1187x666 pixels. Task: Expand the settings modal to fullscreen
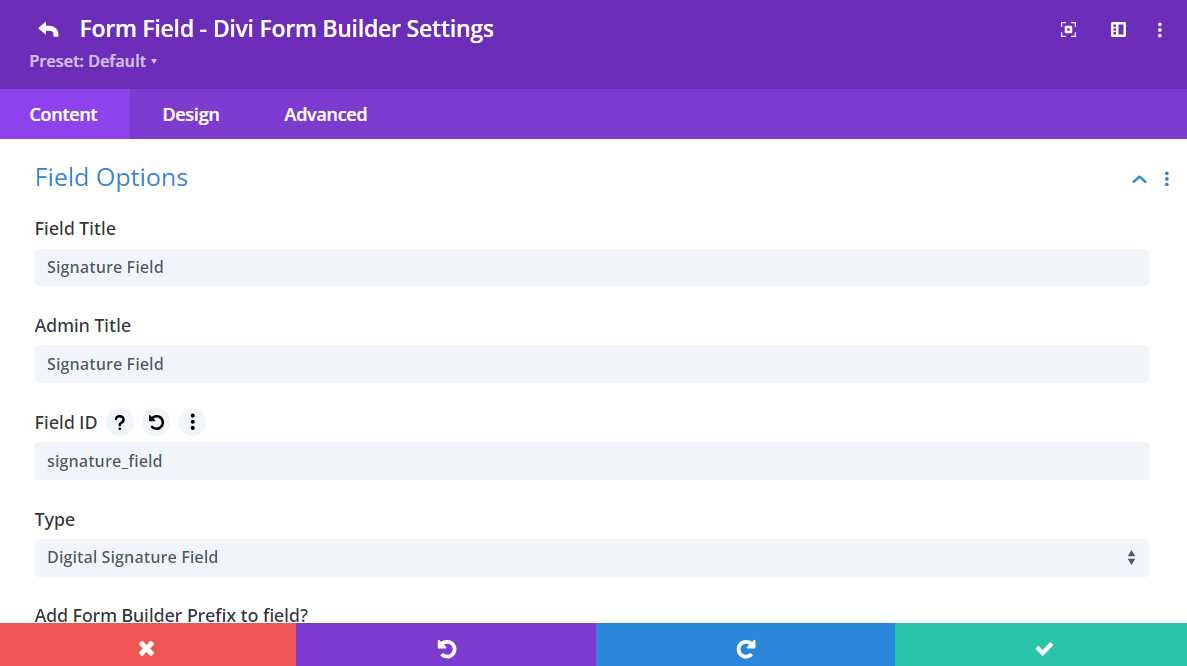[x=1068, y=29]
